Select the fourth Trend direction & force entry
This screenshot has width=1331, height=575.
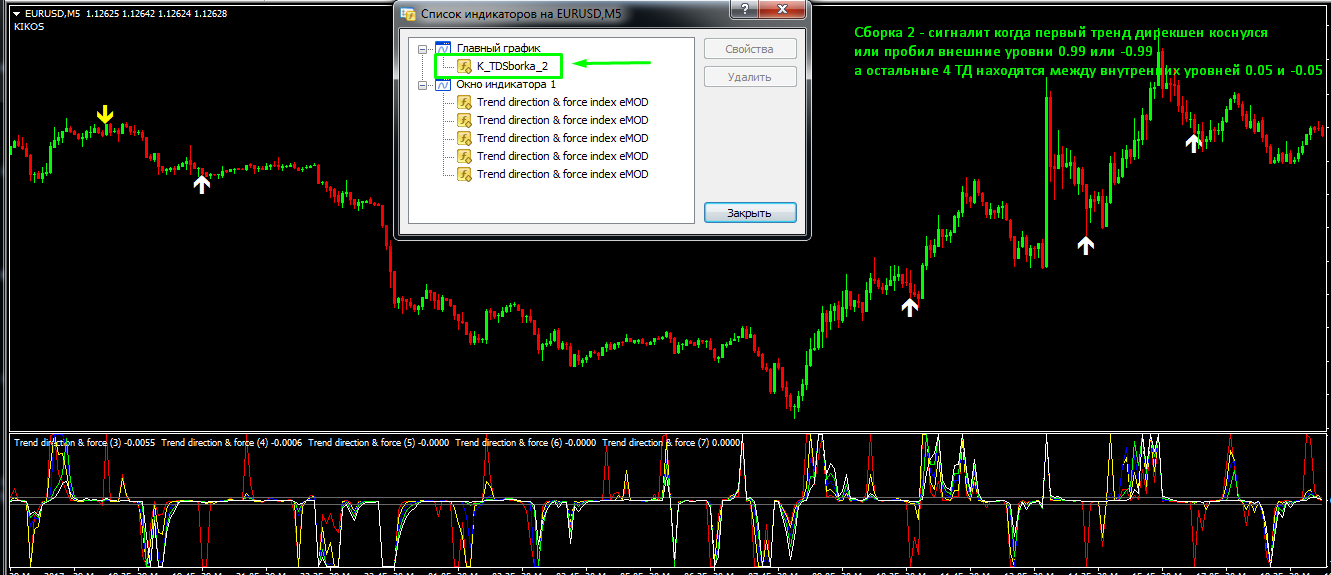click(562, 156)
